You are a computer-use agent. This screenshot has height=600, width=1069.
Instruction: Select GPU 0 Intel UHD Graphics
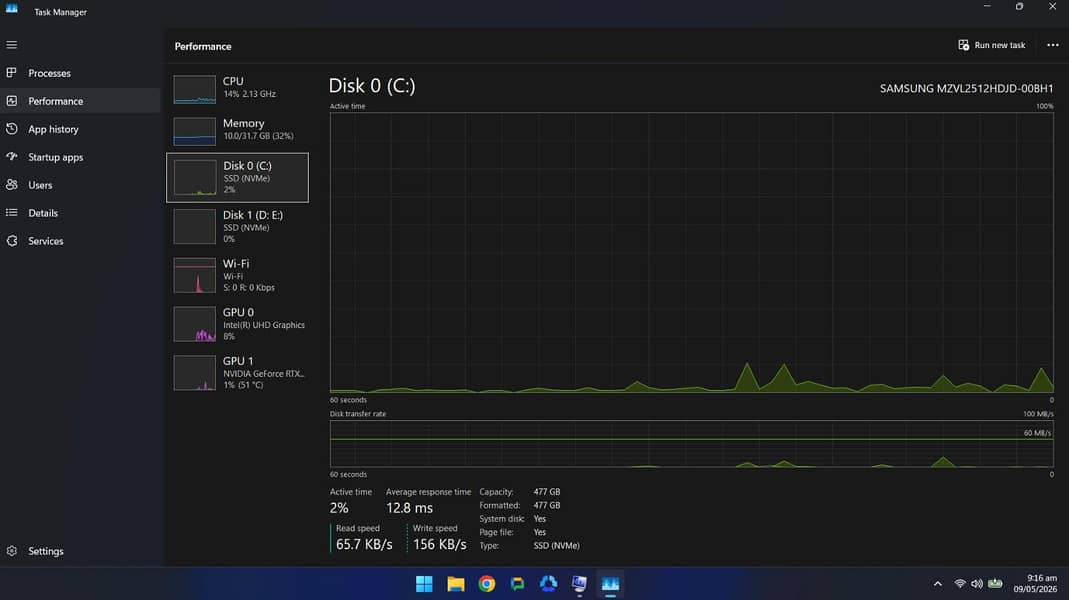pyautogui.click(x=237, y=324)
